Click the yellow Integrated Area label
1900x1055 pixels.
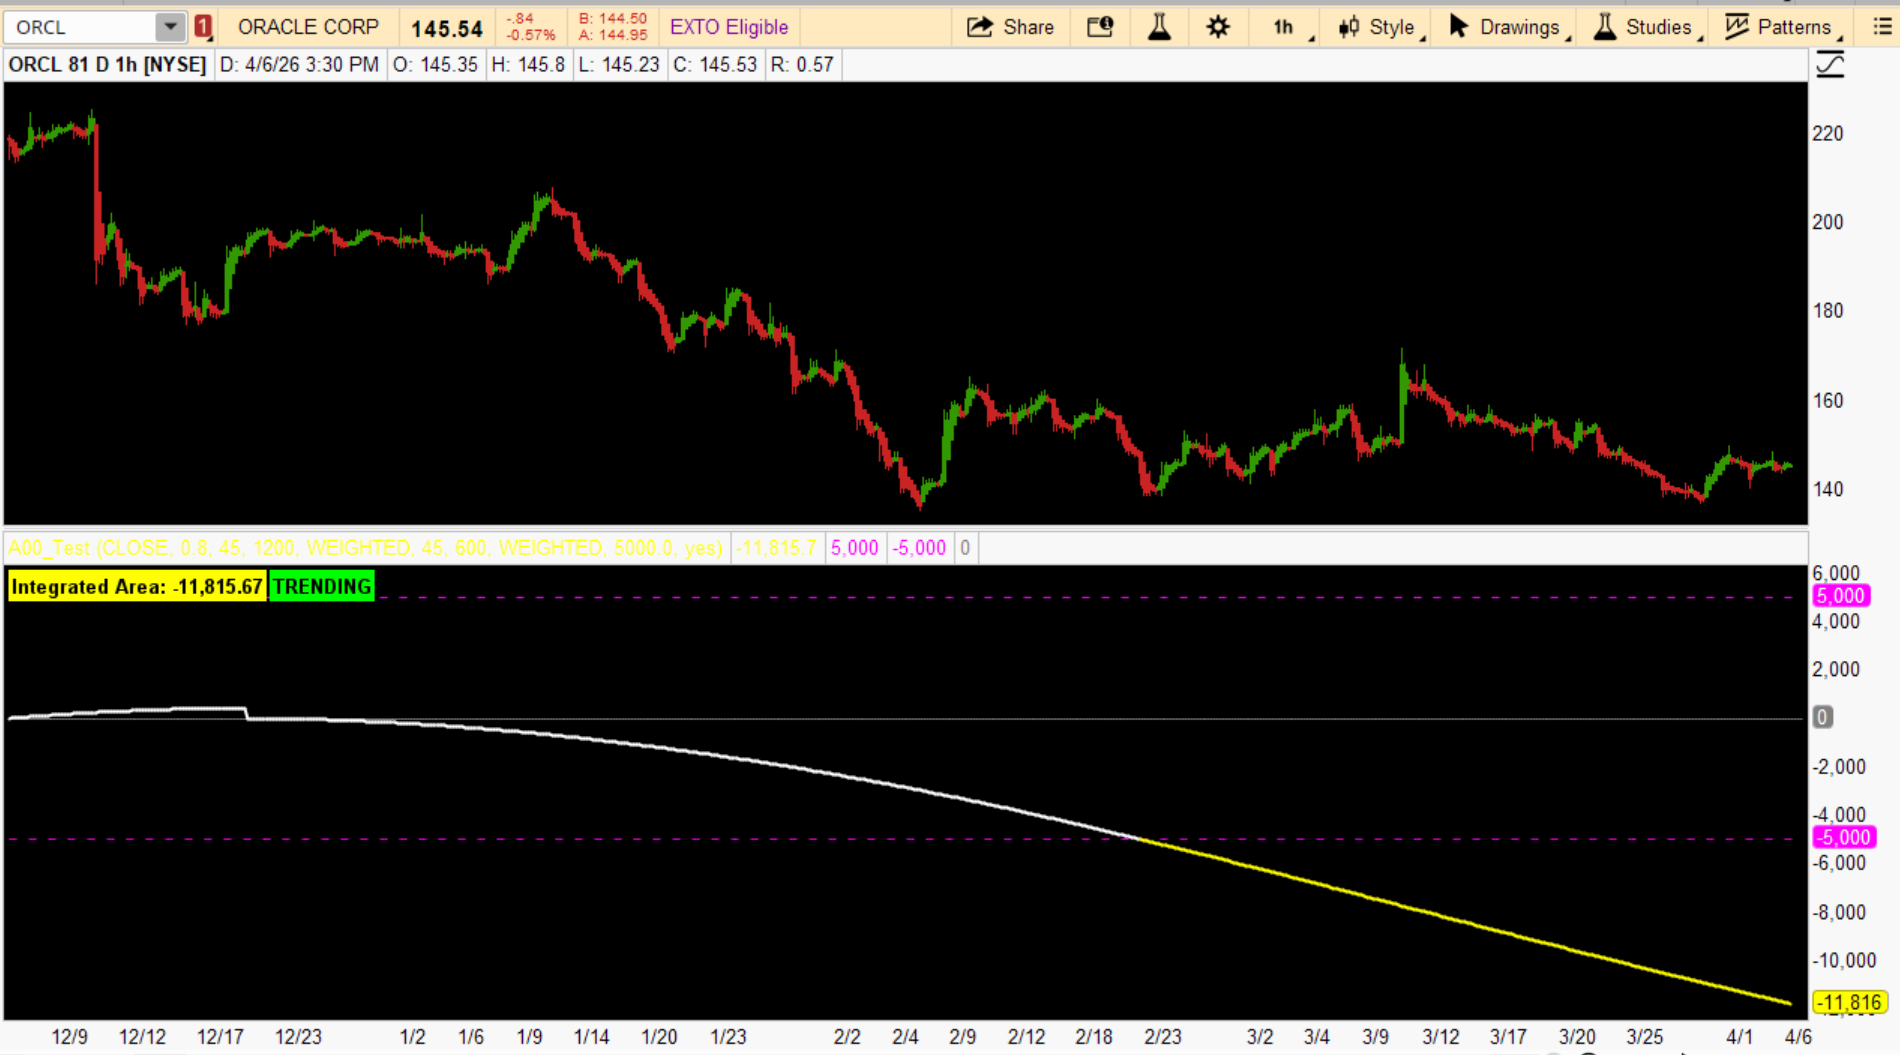coord(137,587)
